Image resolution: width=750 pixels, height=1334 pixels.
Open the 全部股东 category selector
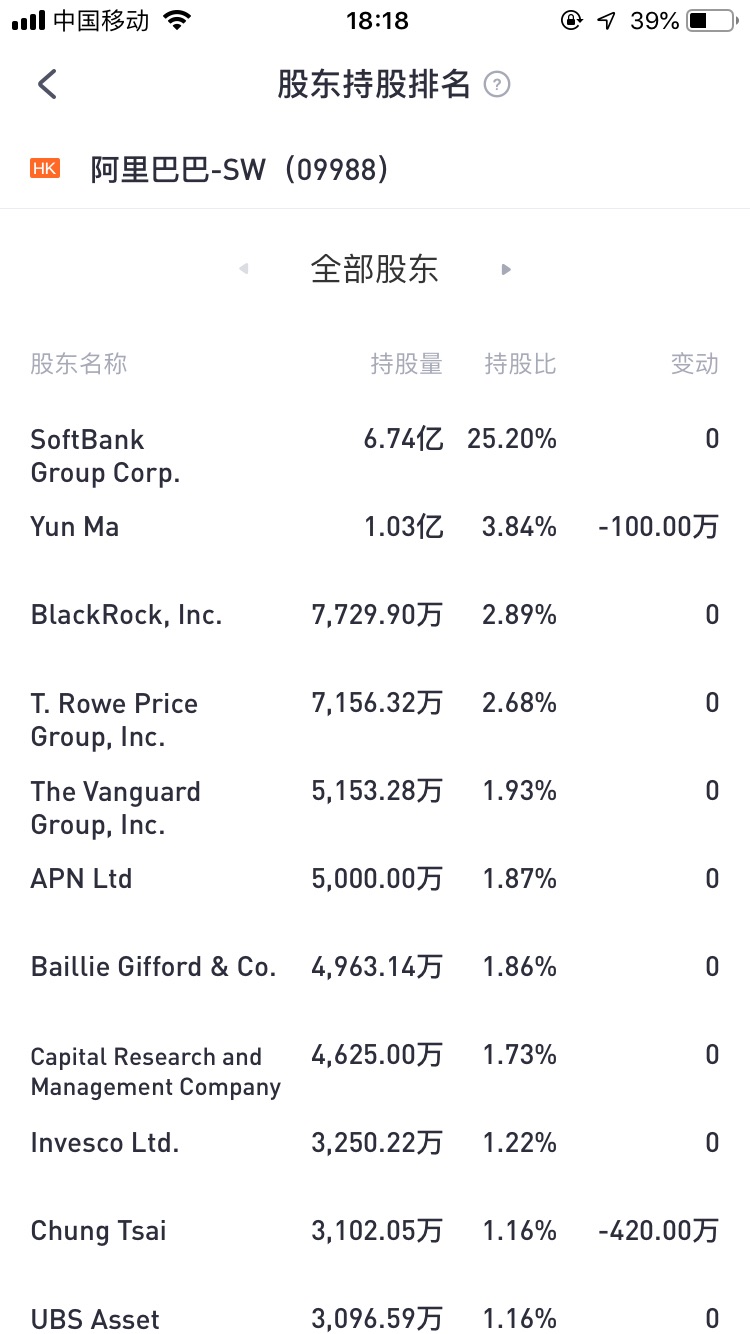tap(375, 269)
